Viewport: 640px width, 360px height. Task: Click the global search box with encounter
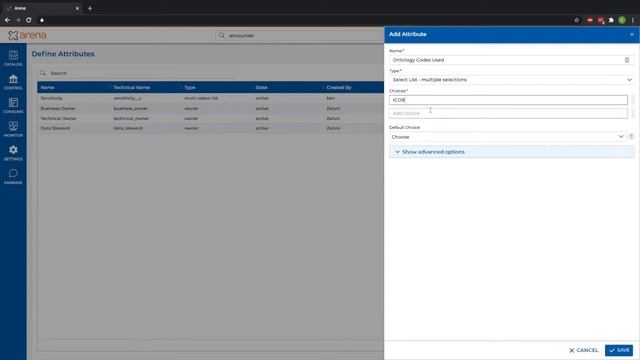coord(300,36)
